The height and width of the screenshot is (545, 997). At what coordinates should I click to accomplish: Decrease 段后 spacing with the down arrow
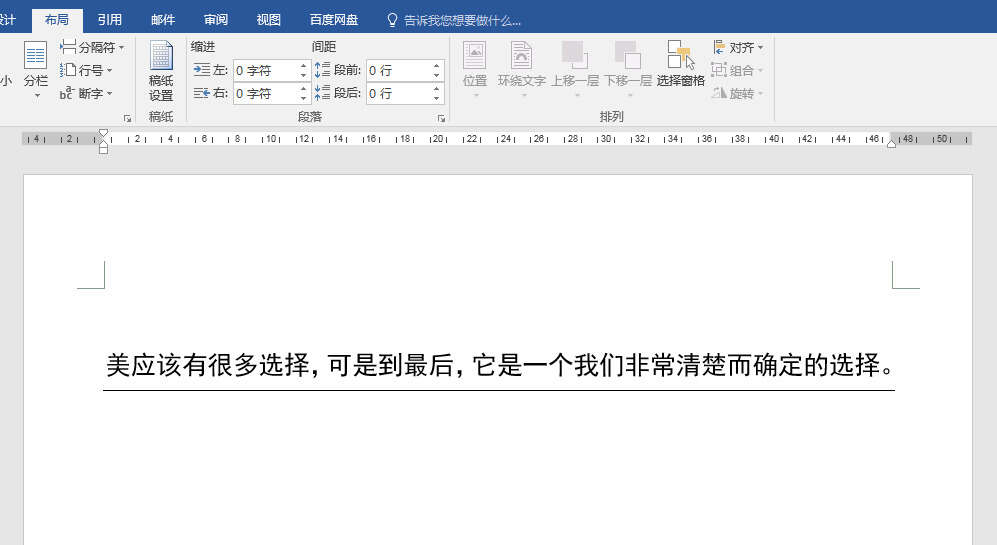(437, 99)
